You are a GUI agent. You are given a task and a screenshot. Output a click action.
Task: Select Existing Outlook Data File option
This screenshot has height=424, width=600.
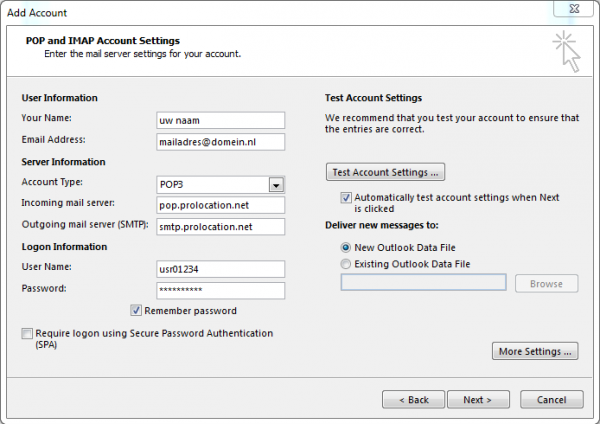(x=346, y=264)
